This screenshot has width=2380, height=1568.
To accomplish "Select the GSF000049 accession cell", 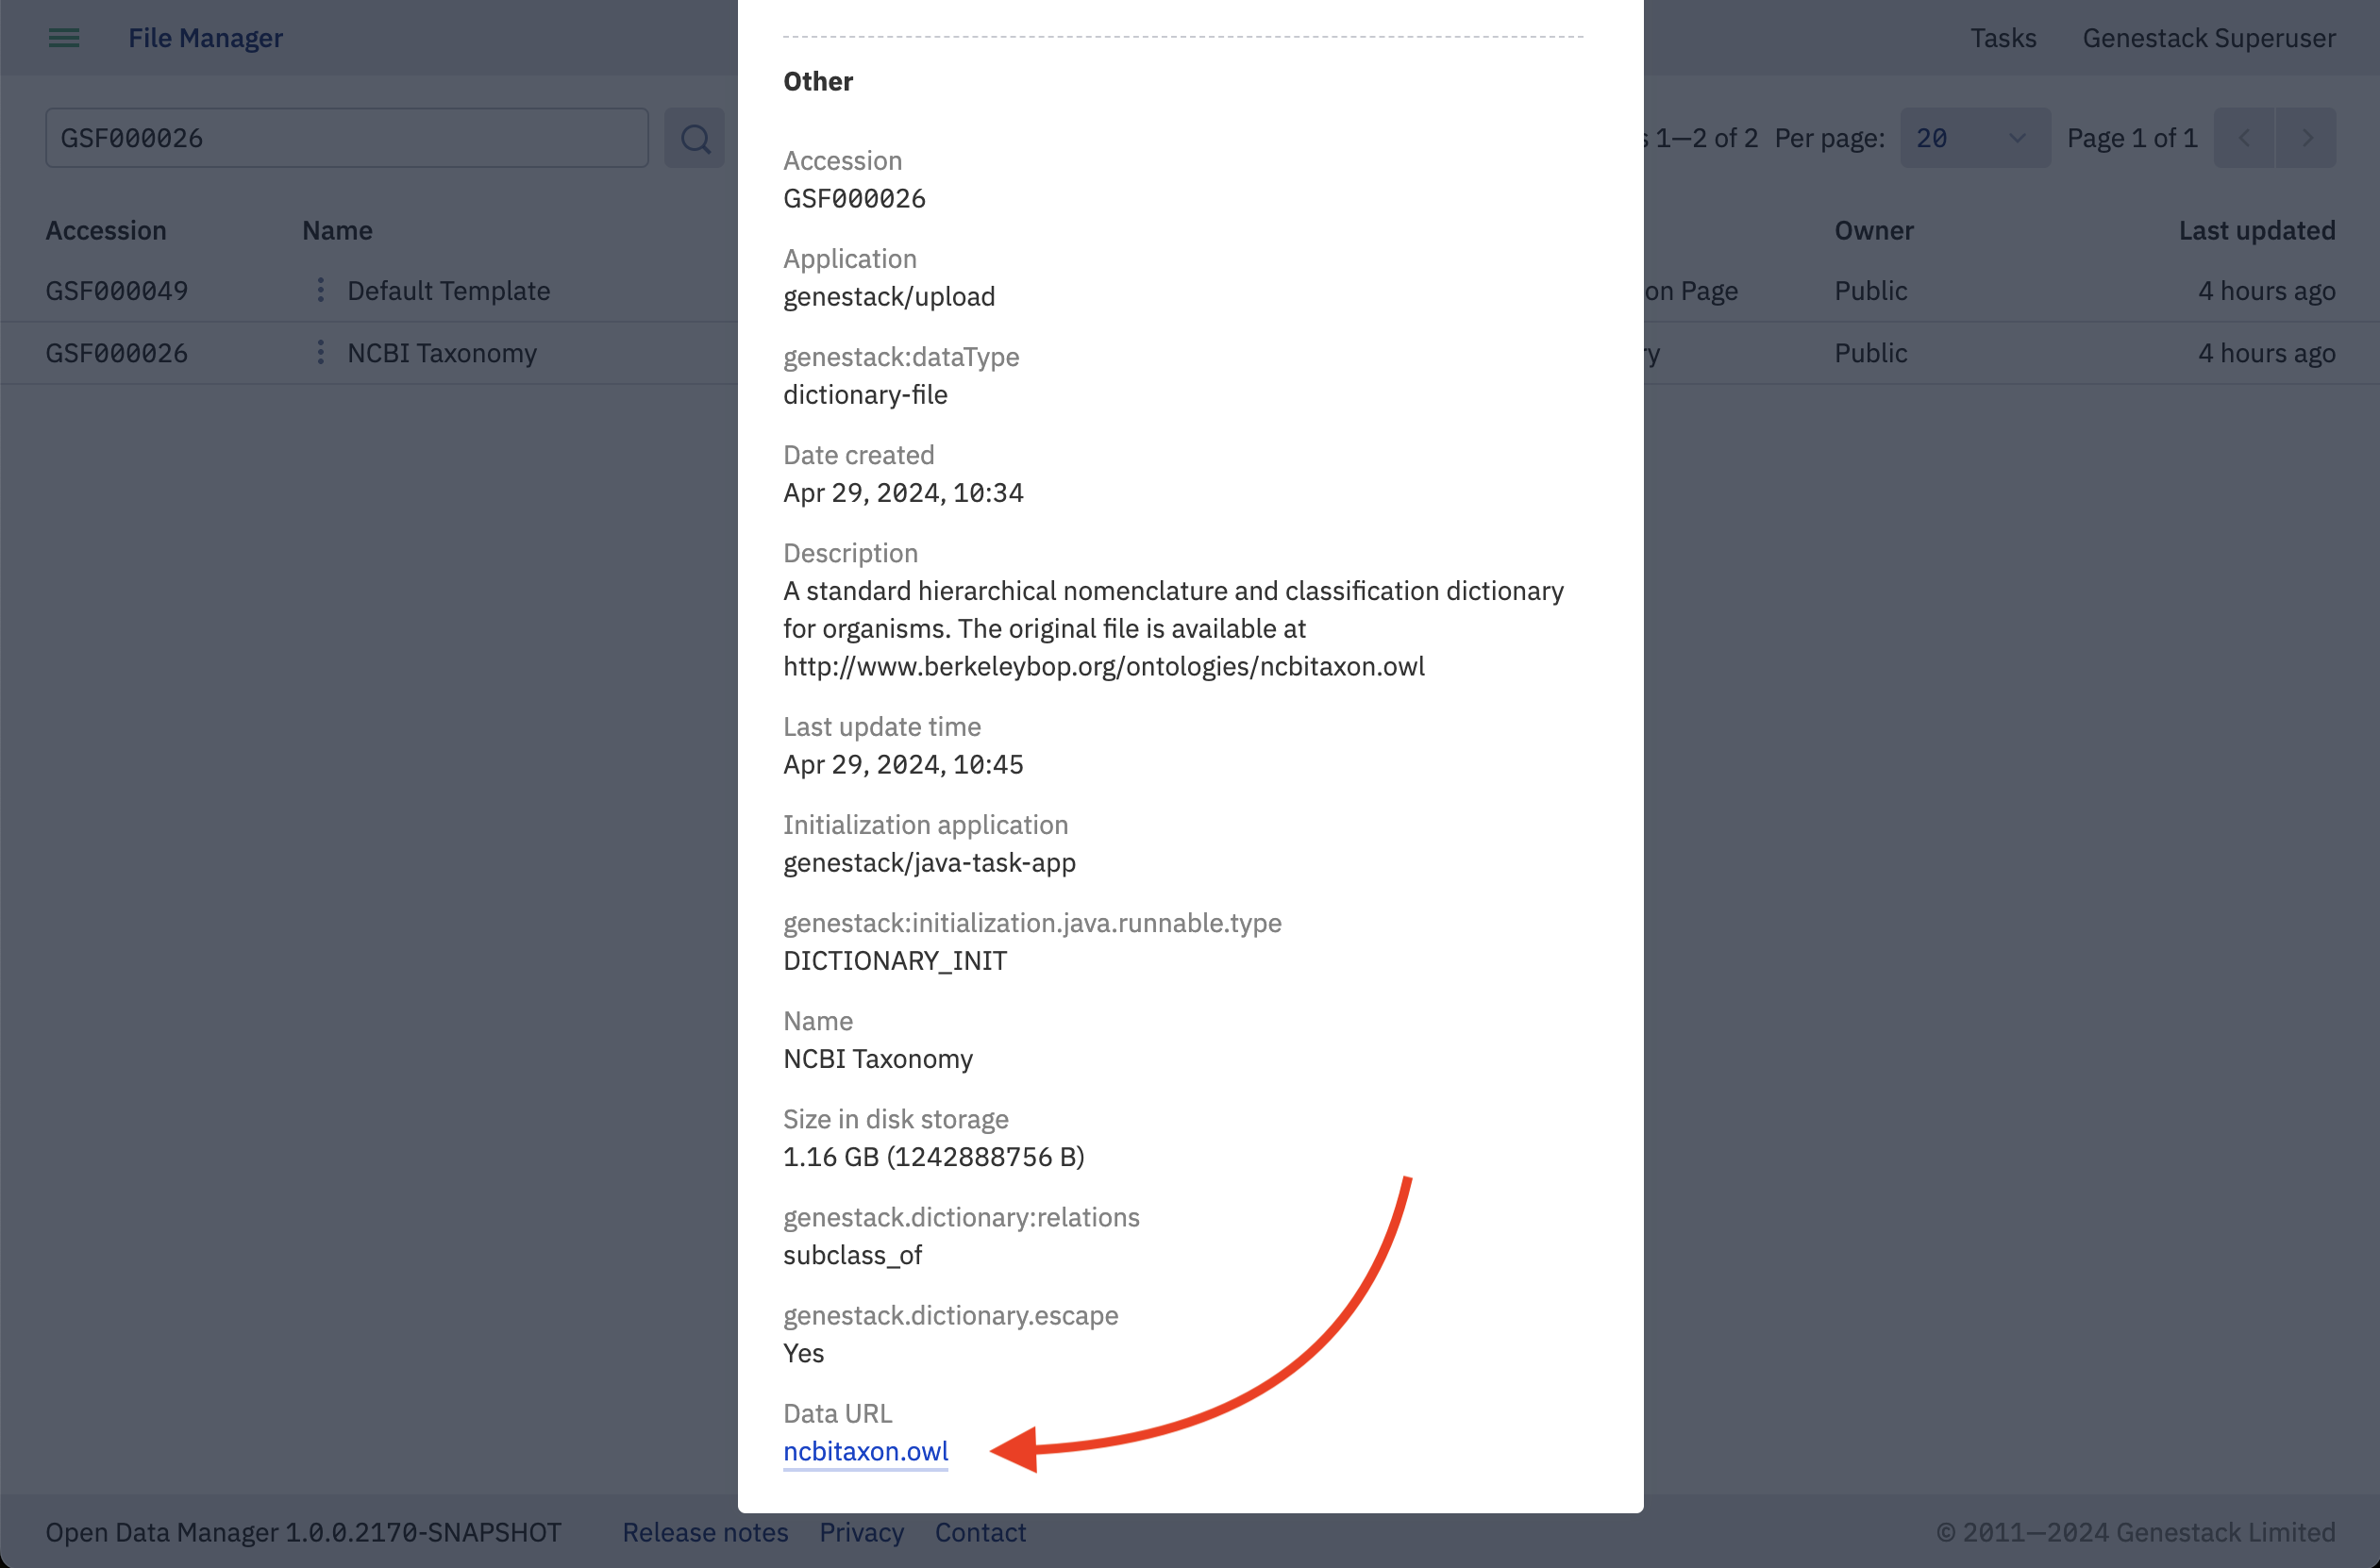I will [x=116, y=290].
